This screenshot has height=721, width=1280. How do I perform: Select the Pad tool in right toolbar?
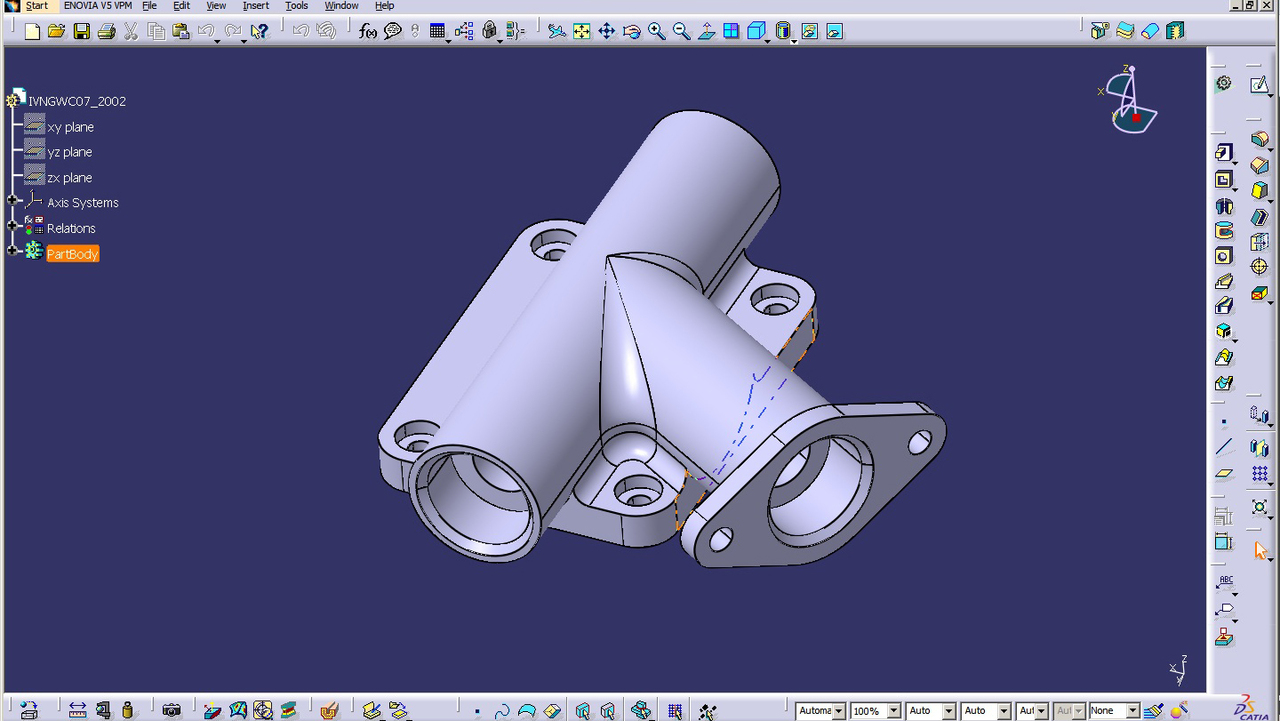(x=1224, y=152)
